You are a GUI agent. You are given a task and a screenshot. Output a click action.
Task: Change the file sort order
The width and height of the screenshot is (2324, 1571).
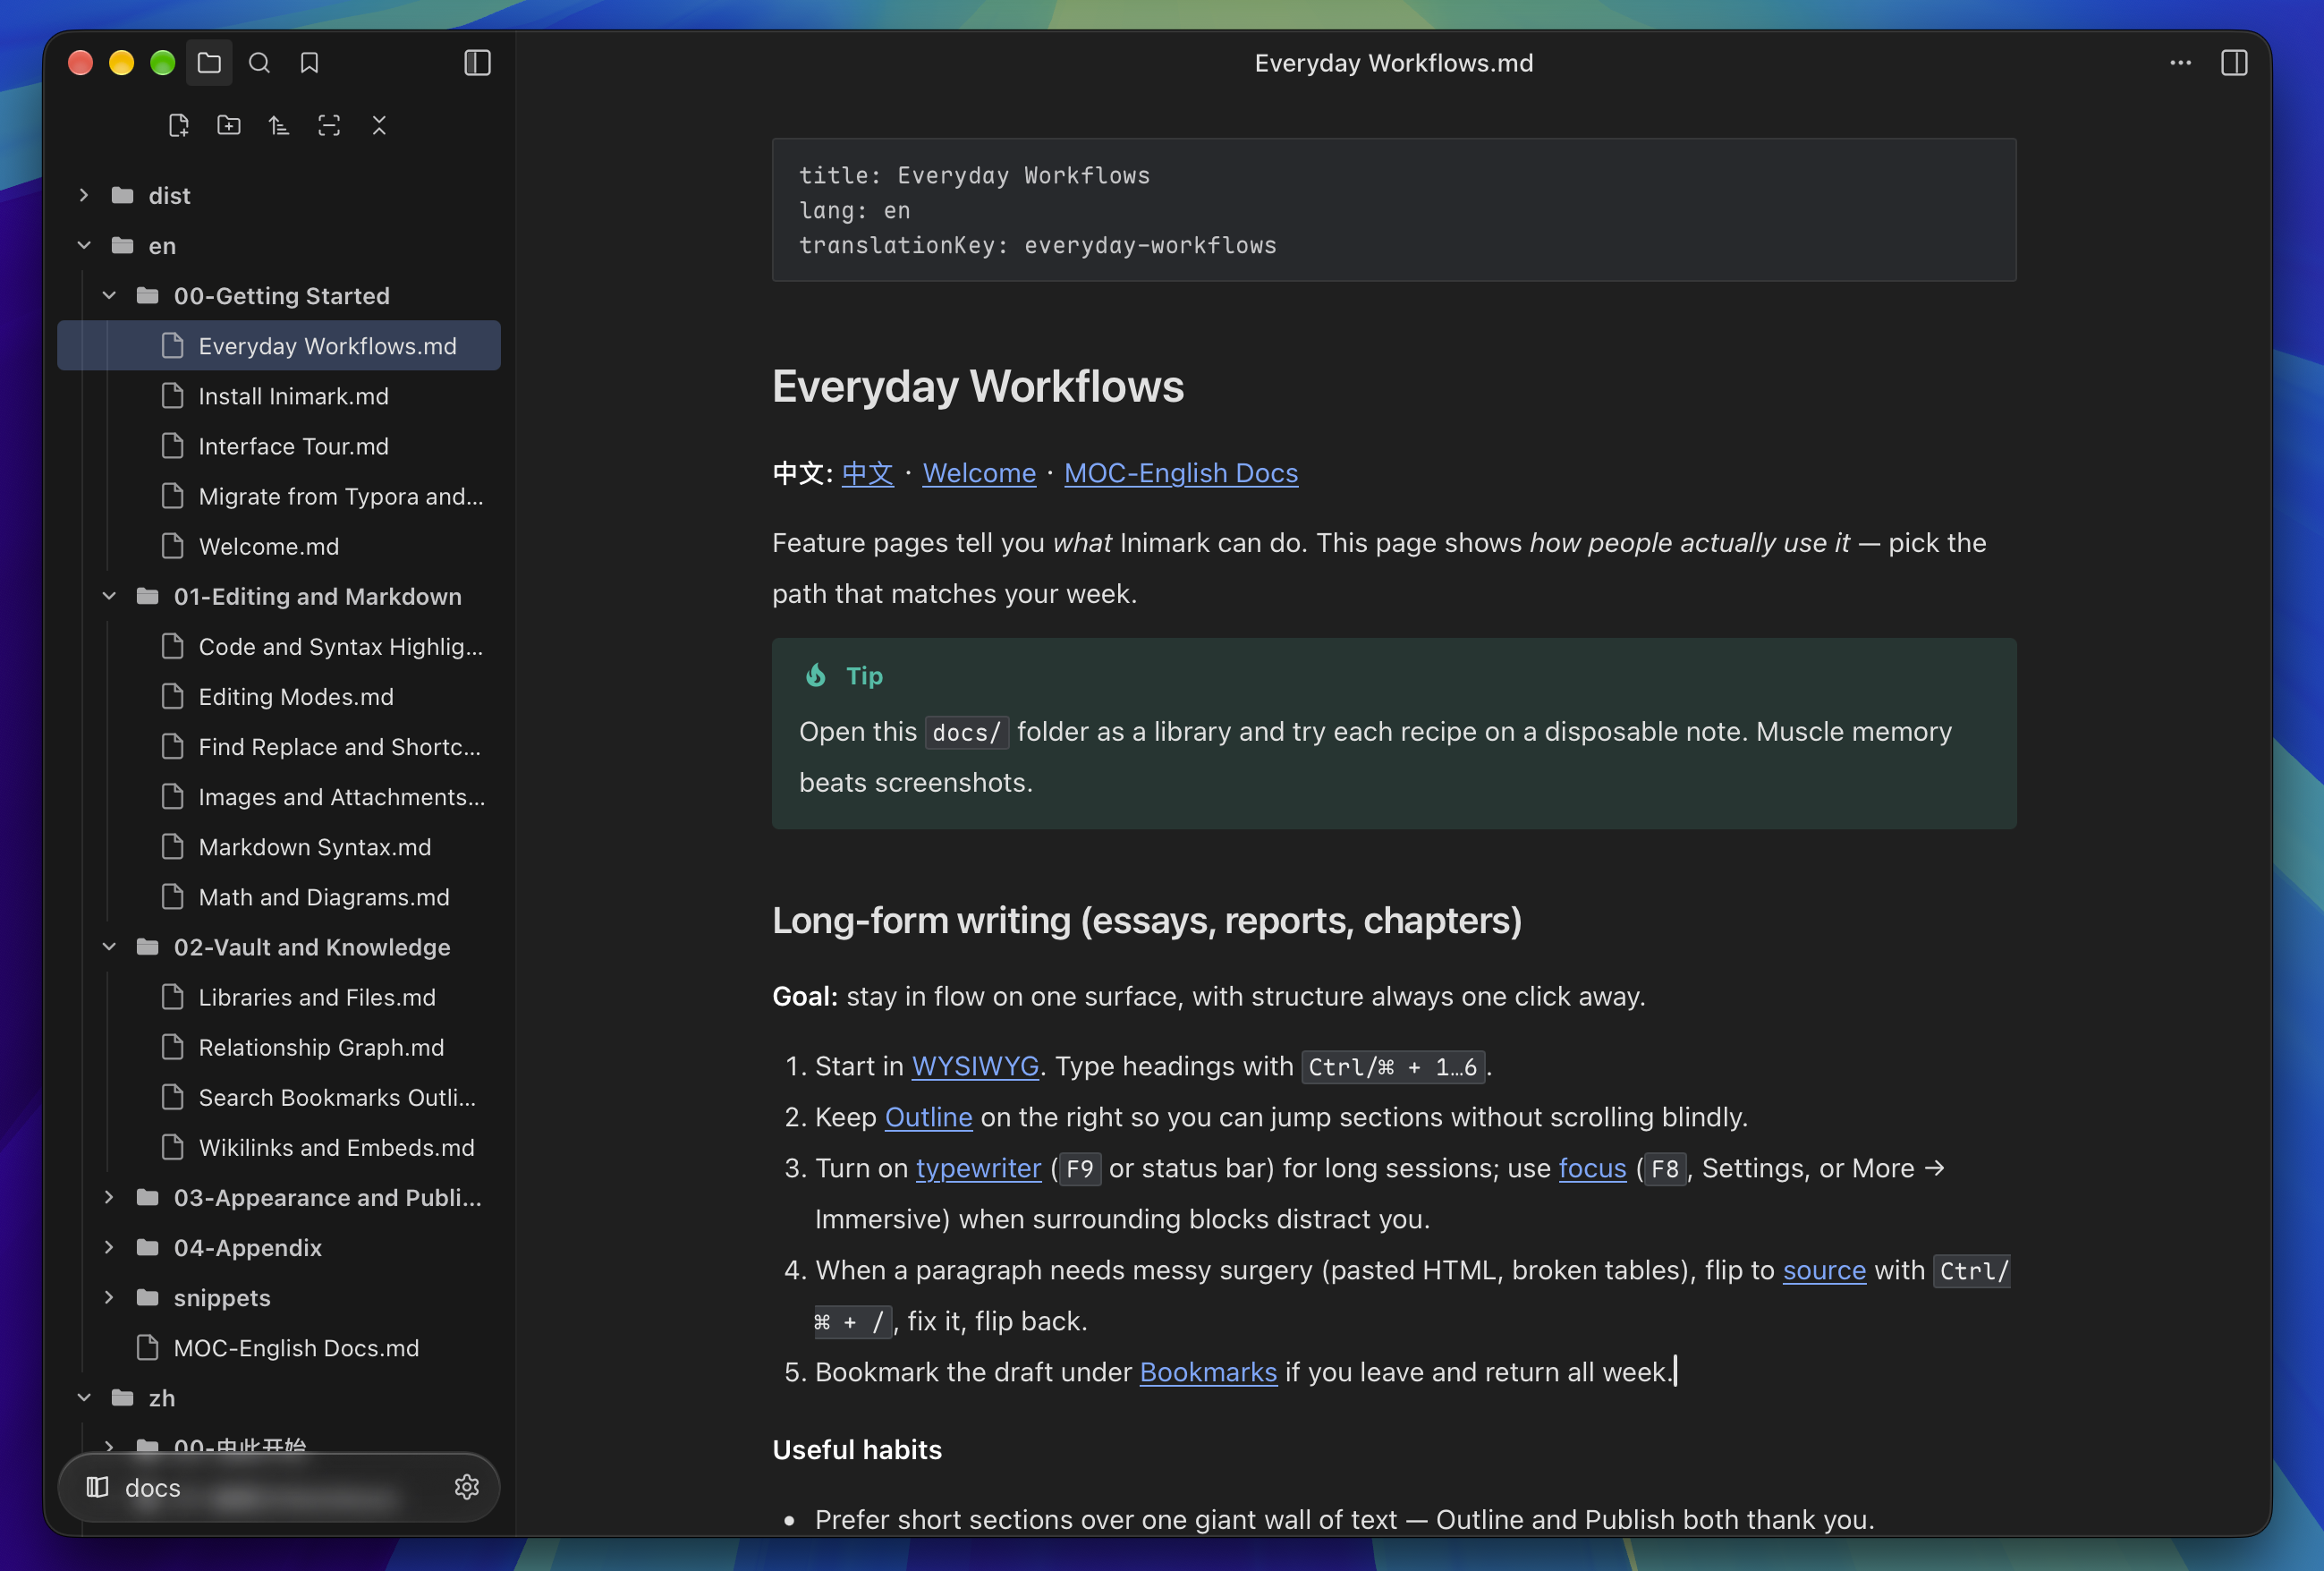pyautogui.click(x=279, y=125)
